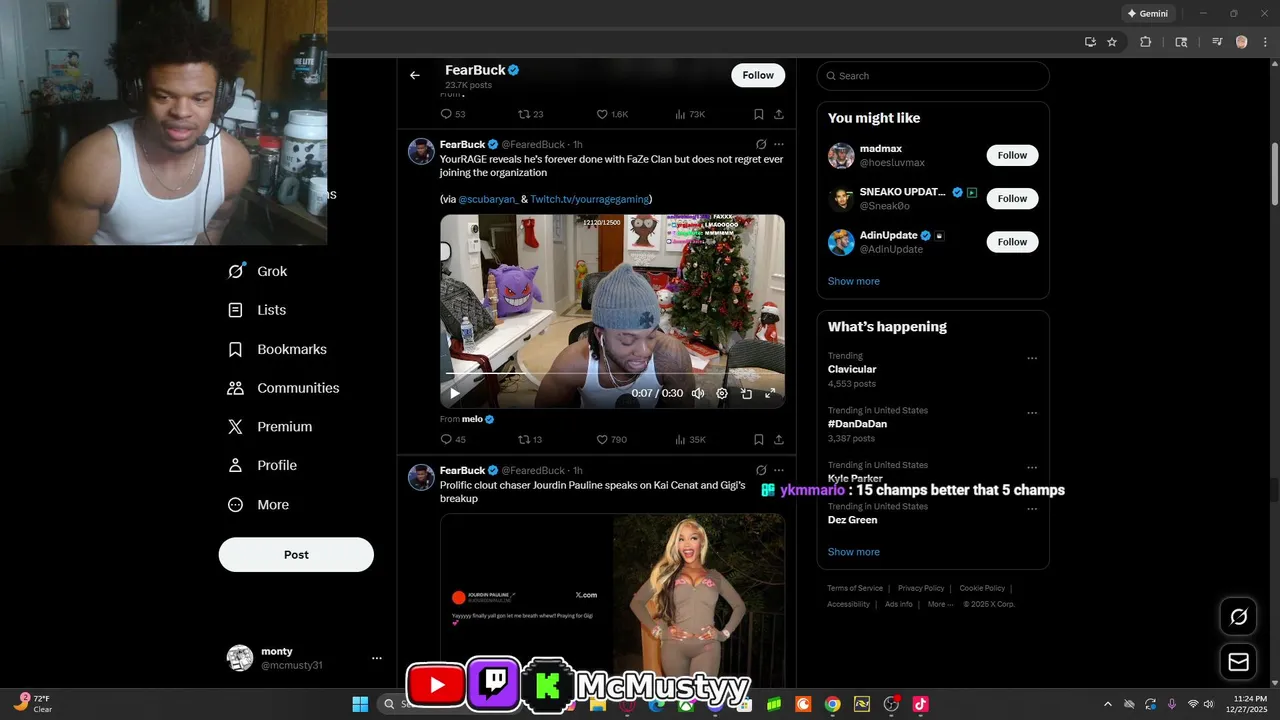The height and width of the screenshot is (720, 1280).
Task: Open more options for Dez Green trend
Action: [x=1032, y=509]
